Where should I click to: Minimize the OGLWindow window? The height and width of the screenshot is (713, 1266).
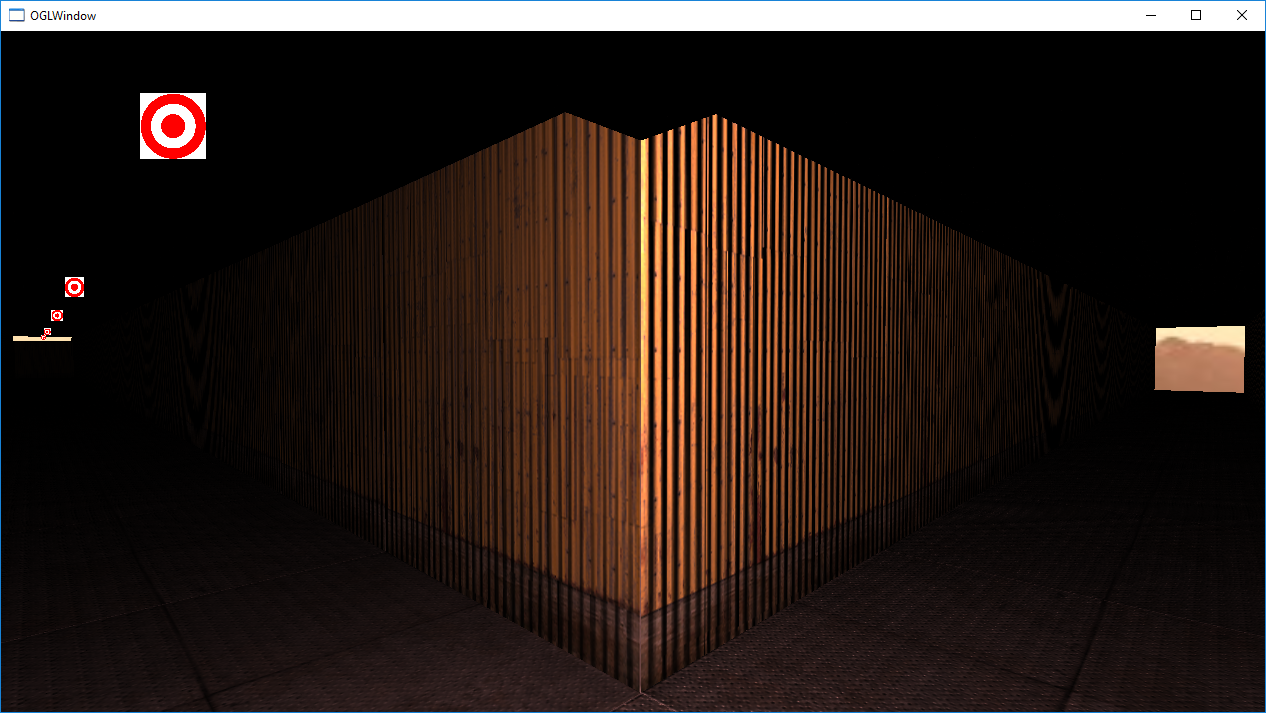point(1150,15)
